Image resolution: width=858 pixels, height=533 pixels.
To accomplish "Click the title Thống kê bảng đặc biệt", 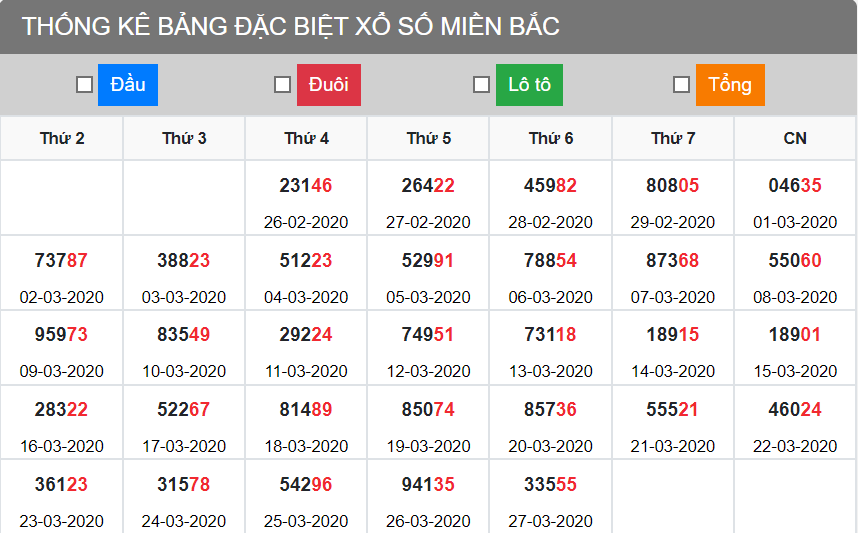I will click(290, 27).
